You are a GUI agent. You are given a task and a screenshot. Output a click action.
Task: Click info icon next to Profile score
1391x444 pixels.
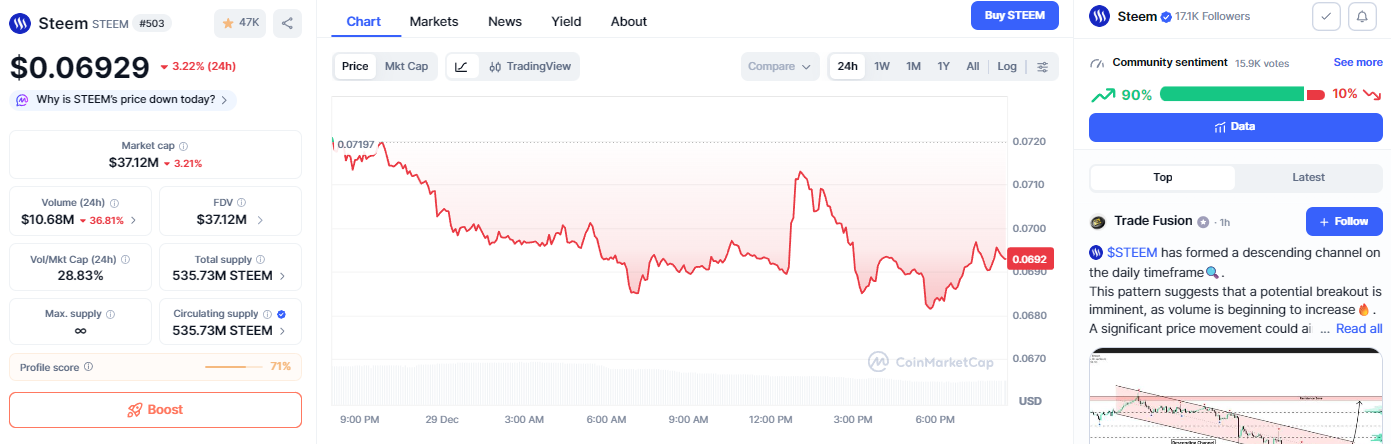[x=89, y=367]
